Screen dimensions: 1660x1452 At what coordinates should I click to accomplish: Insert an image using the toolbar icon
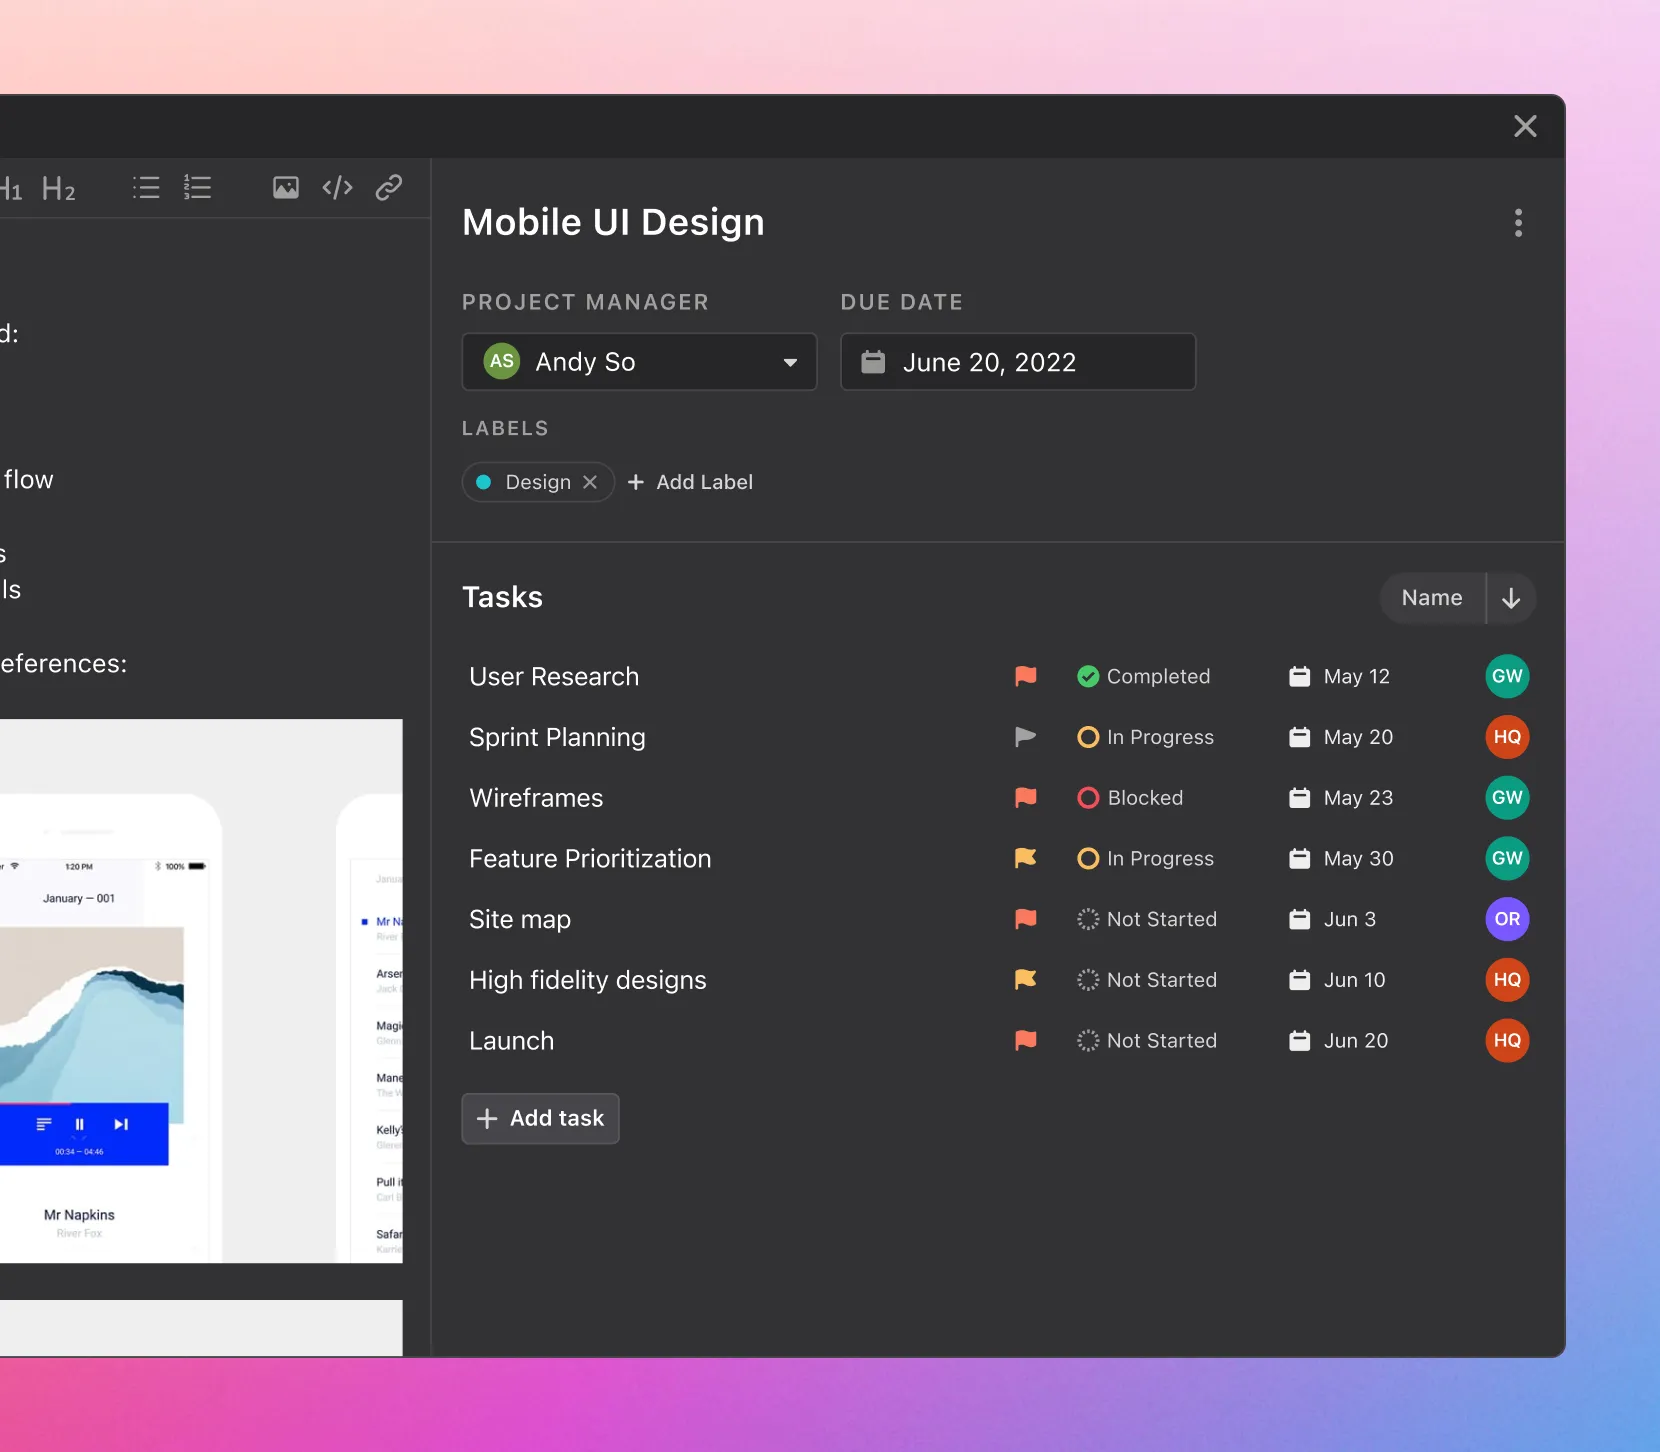[x=285, y=187]
